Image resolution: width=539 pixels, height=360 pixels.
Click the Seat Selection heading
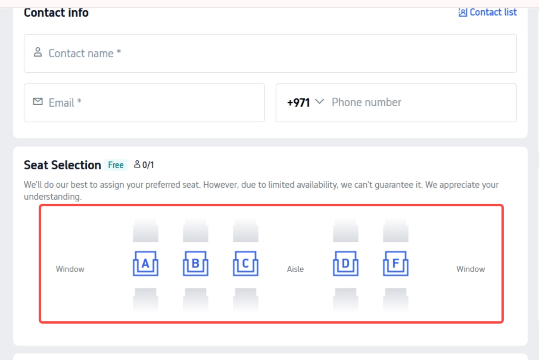coord(62,165)
